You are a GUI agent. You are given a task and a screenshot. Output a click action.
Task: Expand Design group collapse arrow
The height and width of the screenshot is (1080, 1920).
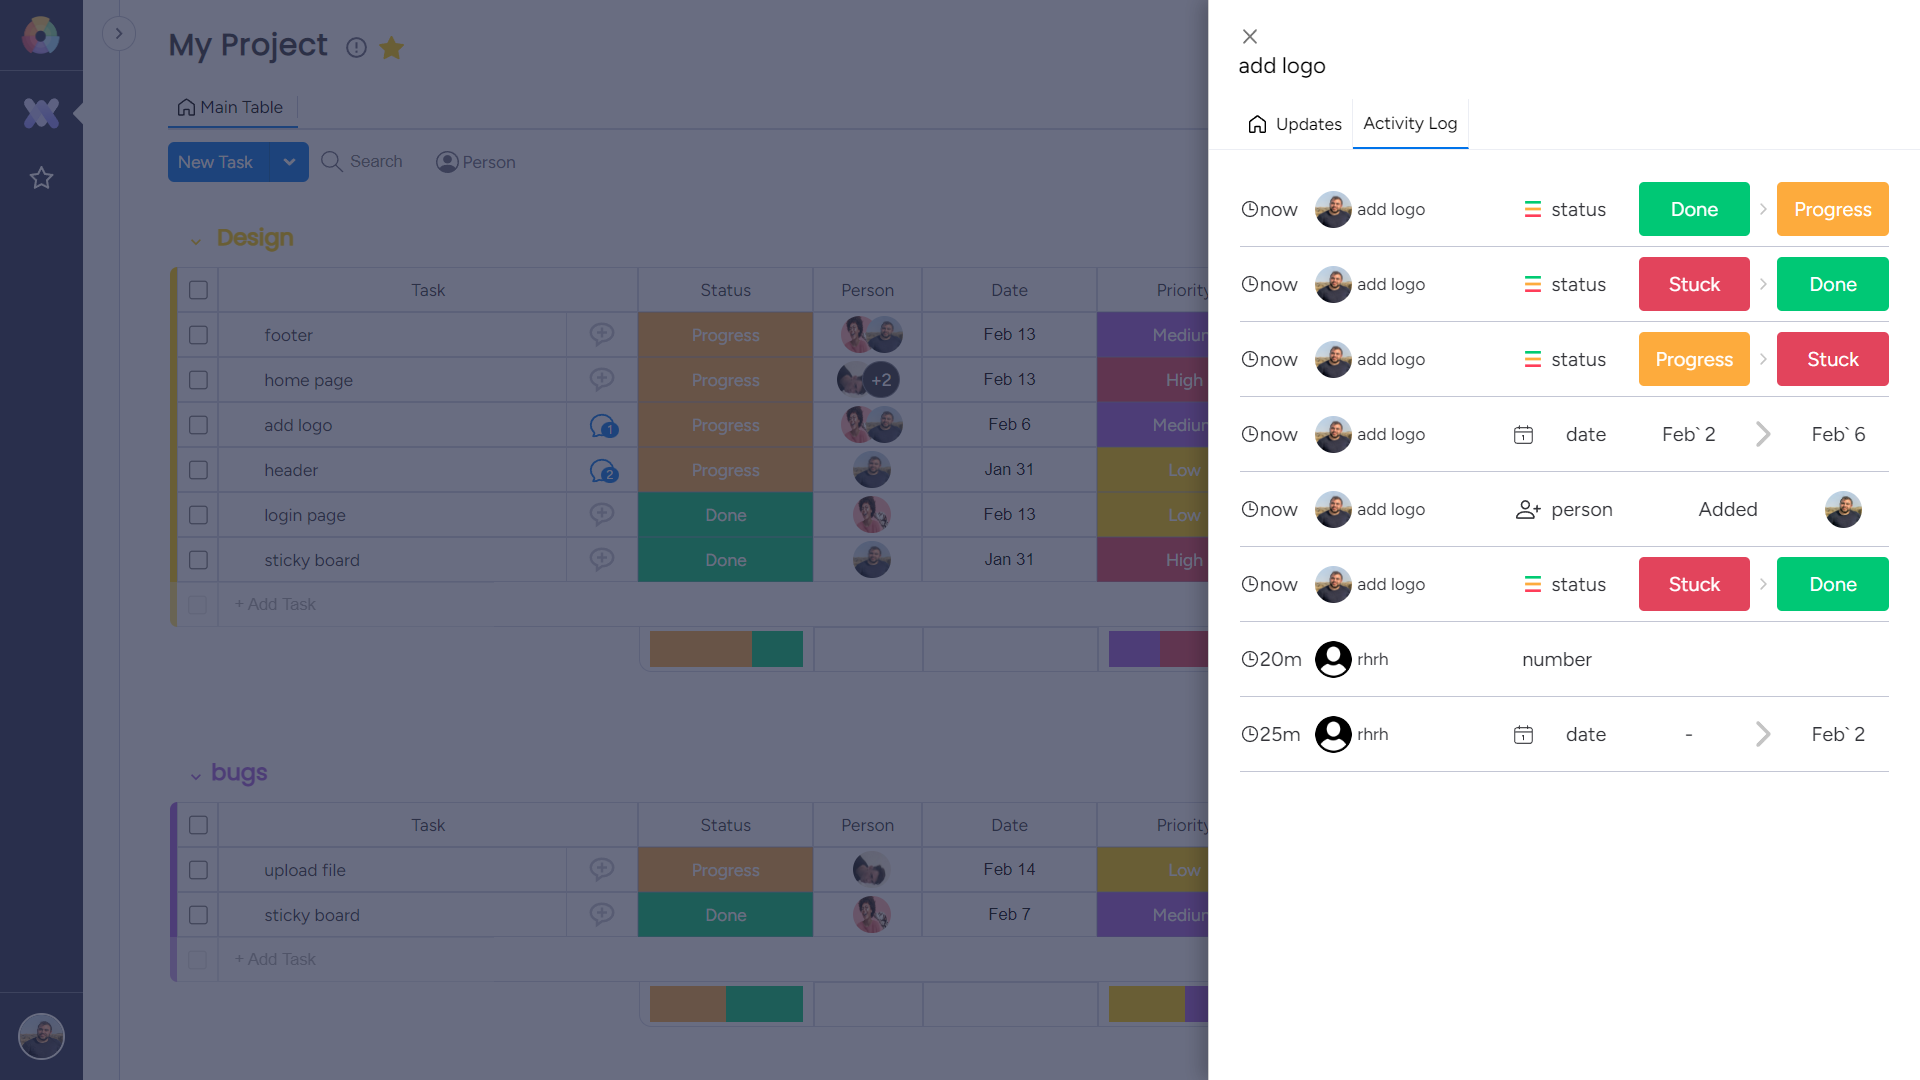point(194,240)
